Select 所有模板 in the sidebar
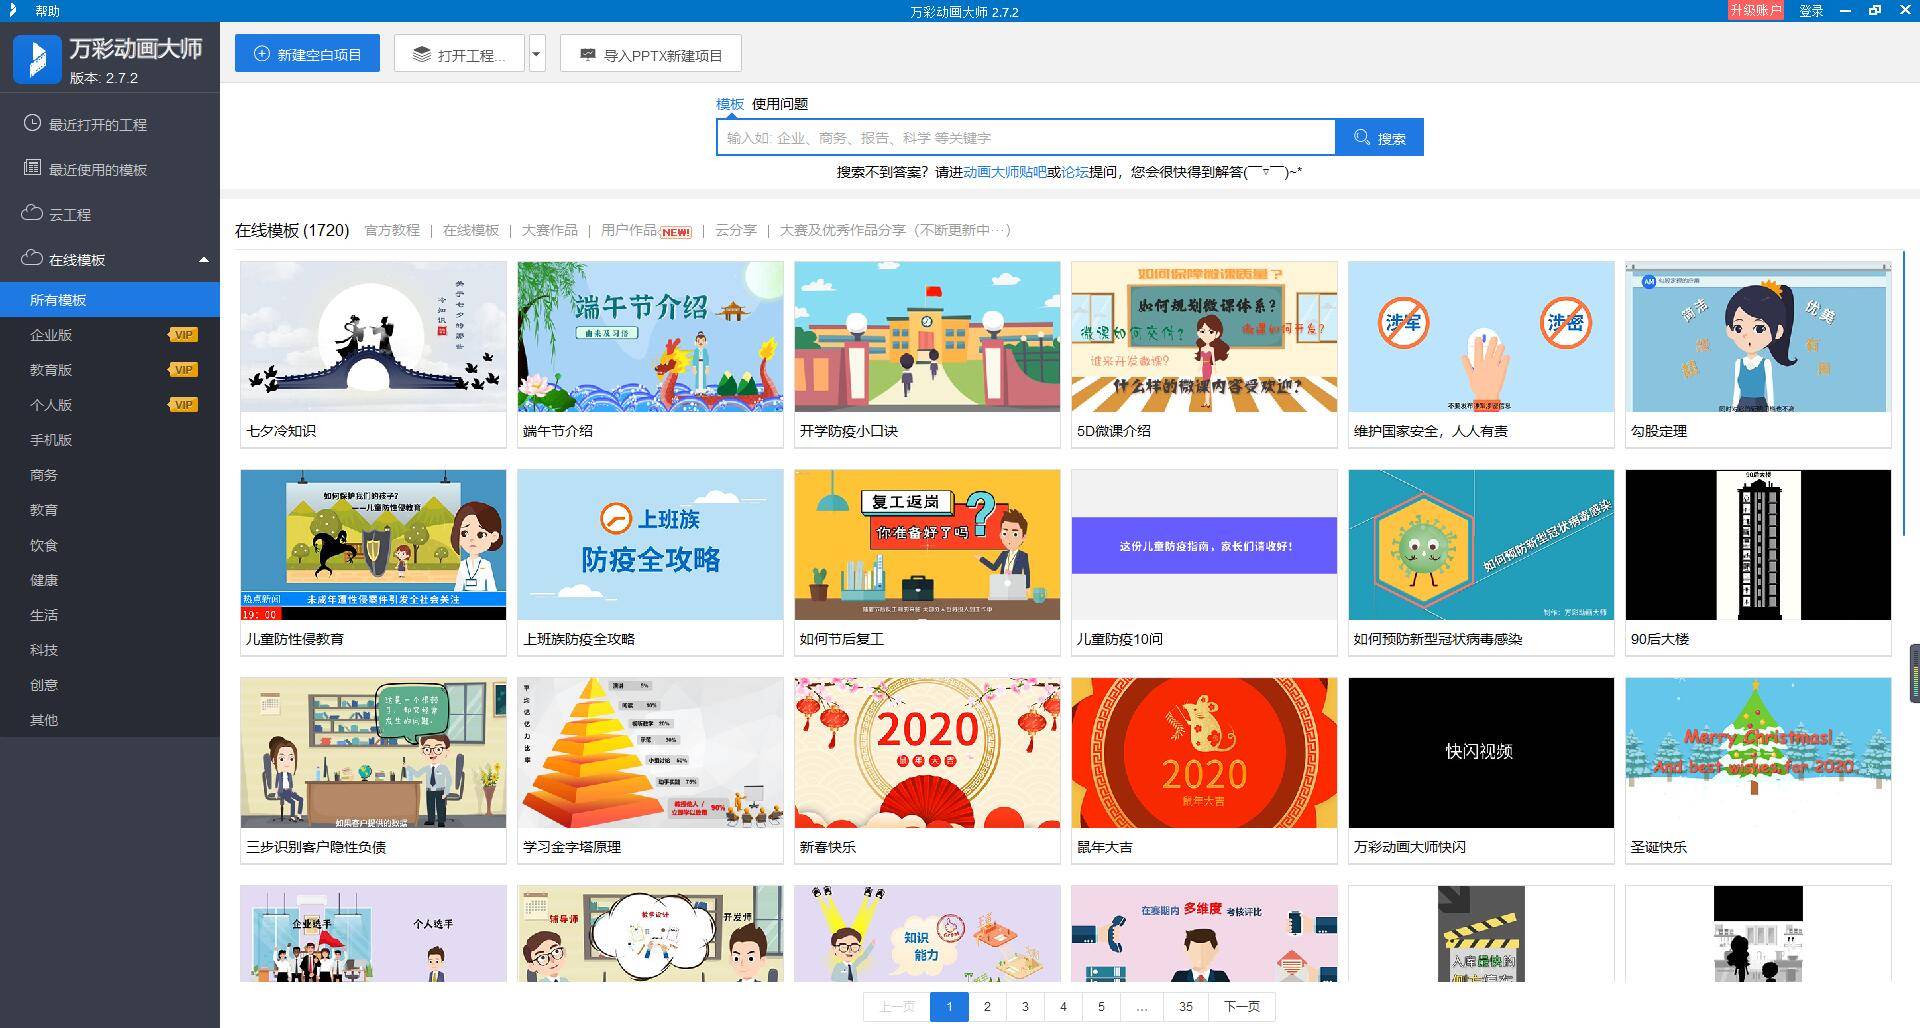Image resolution: width=1920 pixels, height=1028 pixels. [x=110, y=300]
